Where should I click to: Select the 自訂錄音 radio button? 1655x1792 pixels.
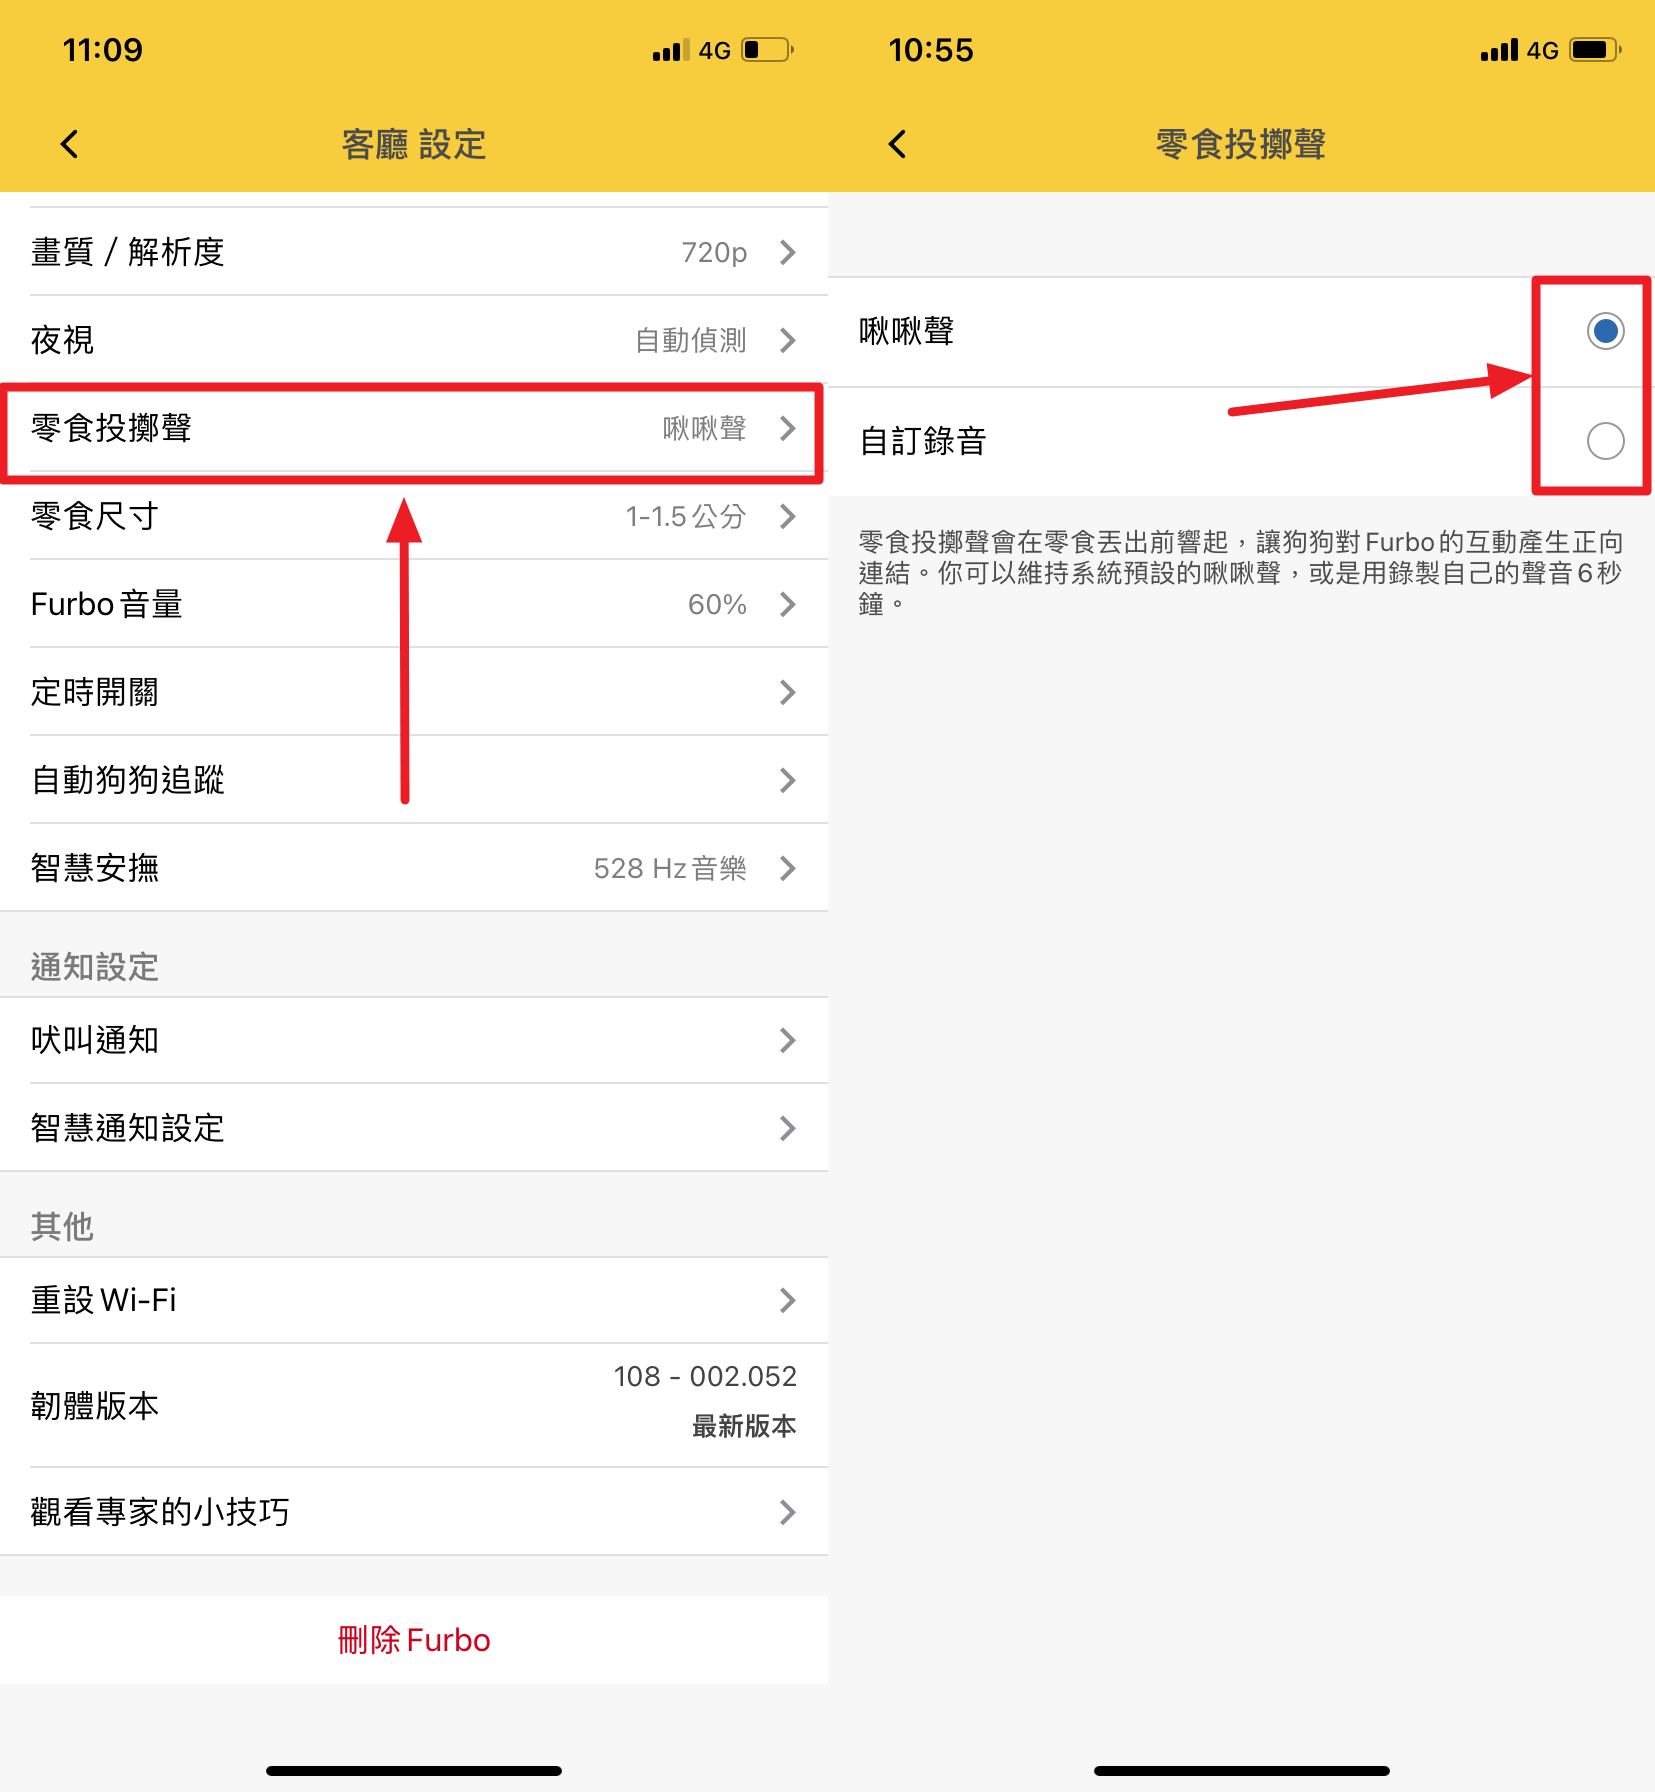[1604, 440]
